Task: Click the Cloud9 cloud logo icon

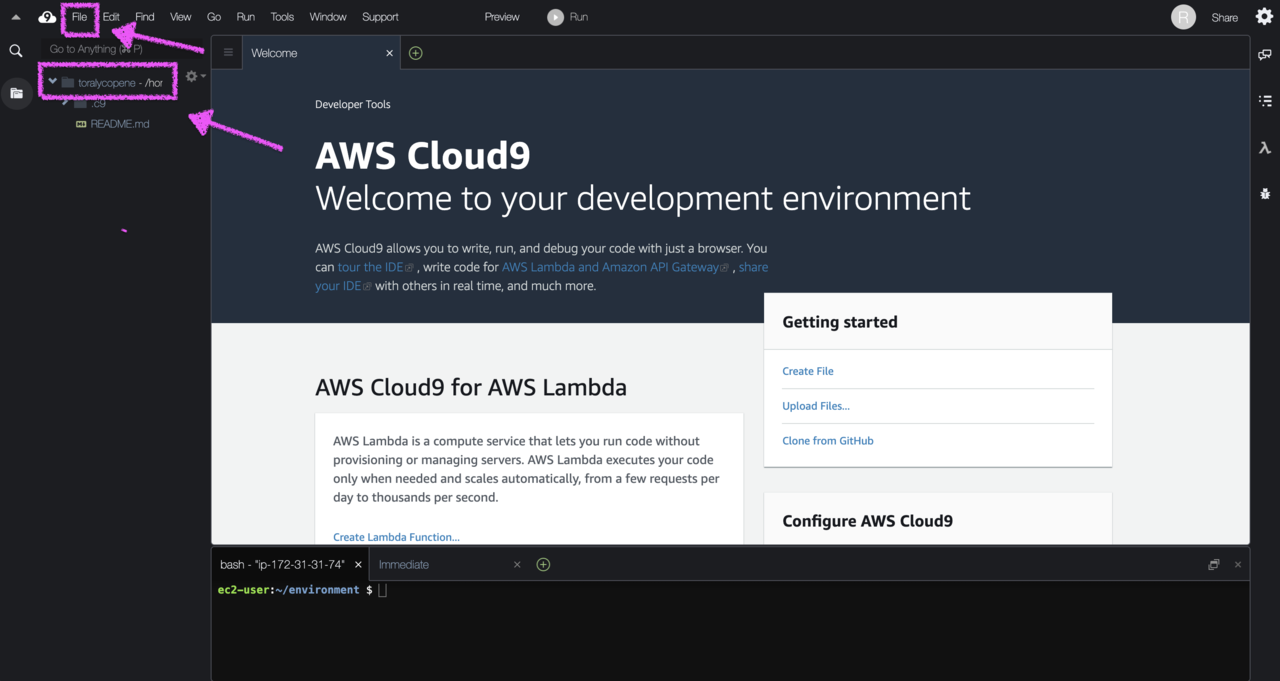Action: (47, 17)
